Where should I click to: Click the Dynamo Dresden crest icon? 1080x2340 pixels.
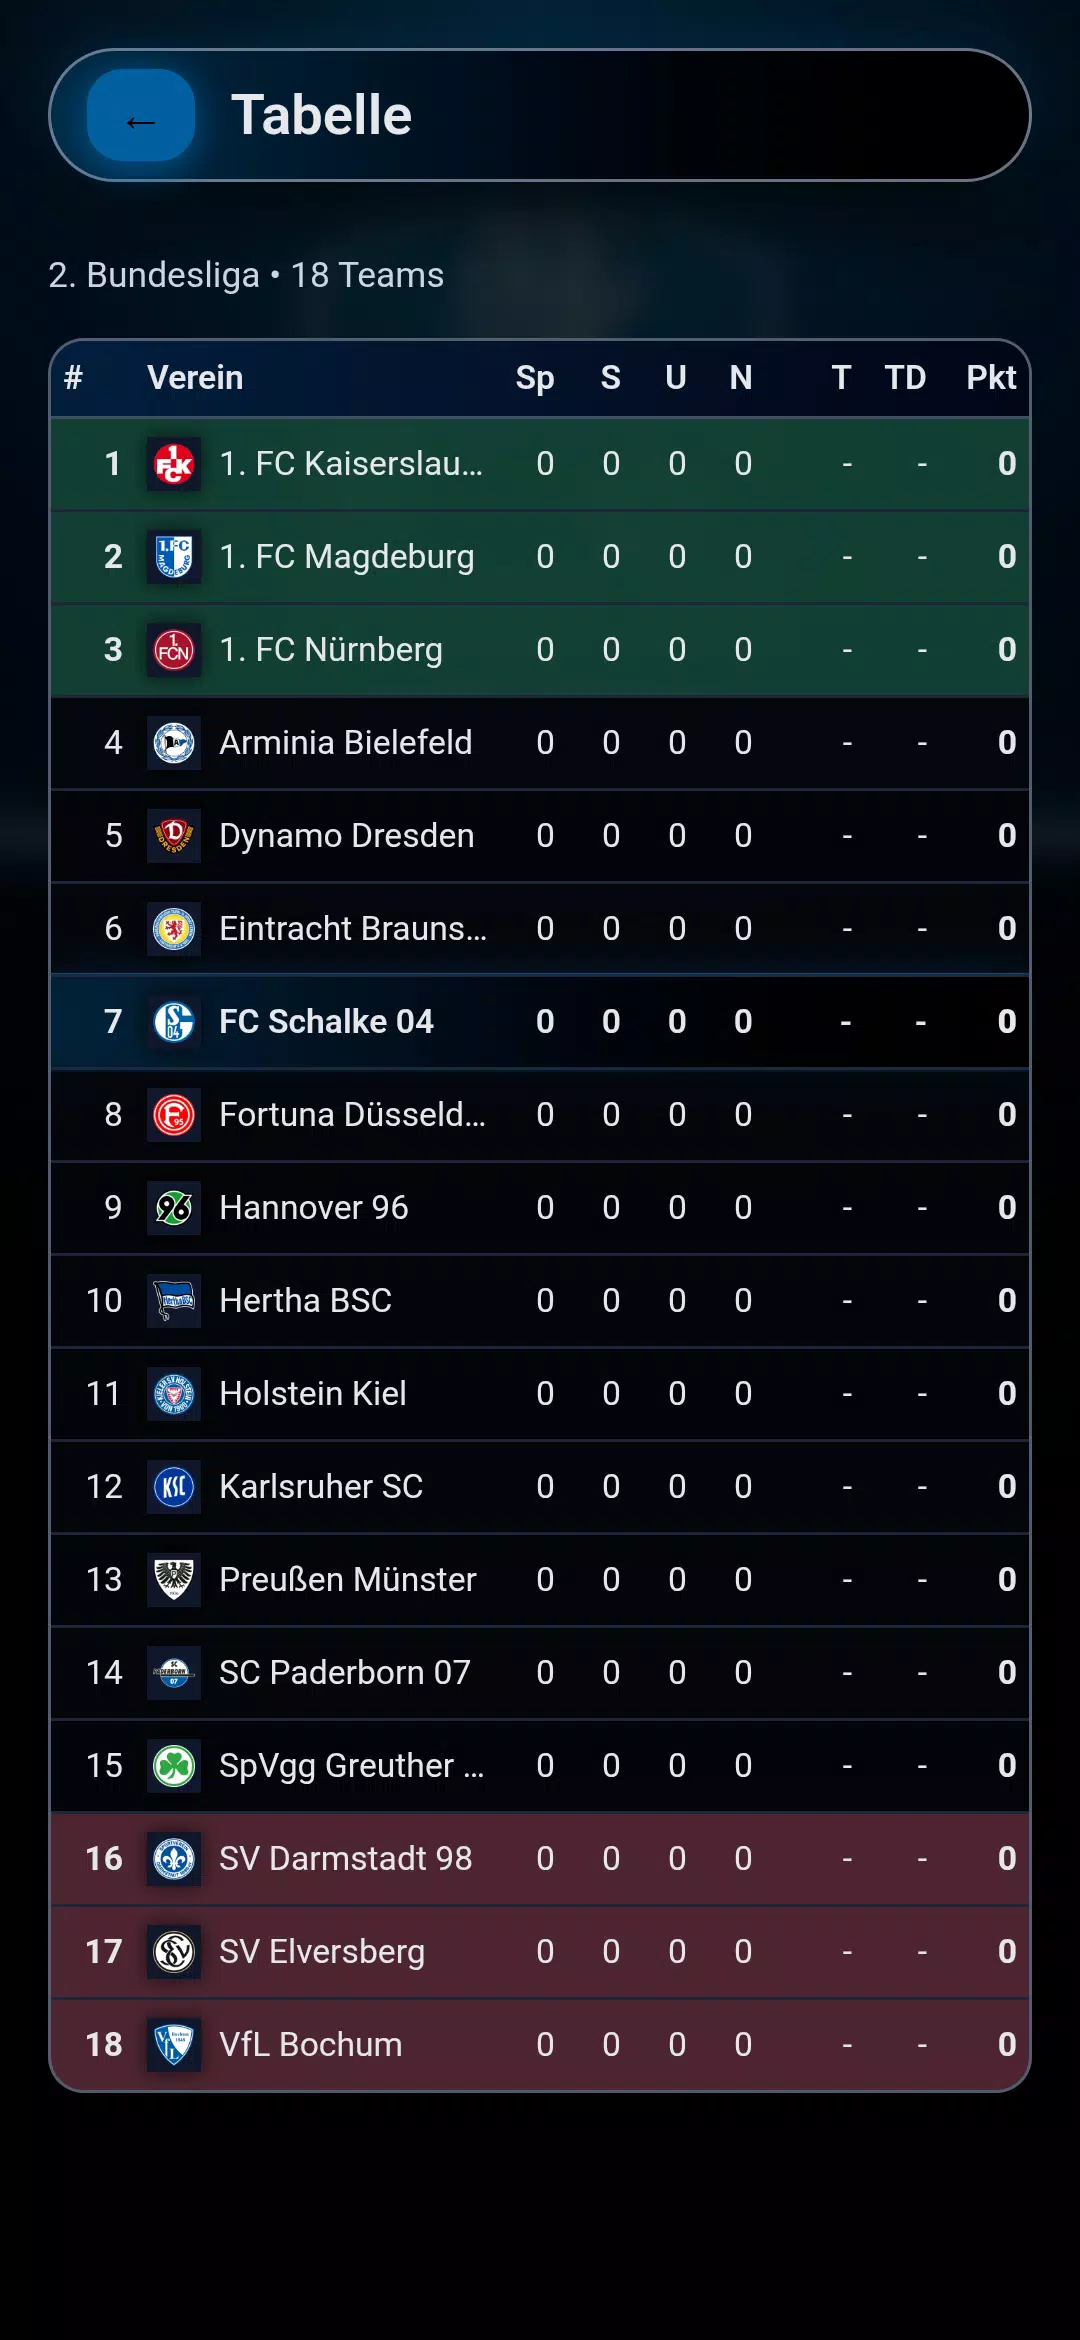click(174, 836)
